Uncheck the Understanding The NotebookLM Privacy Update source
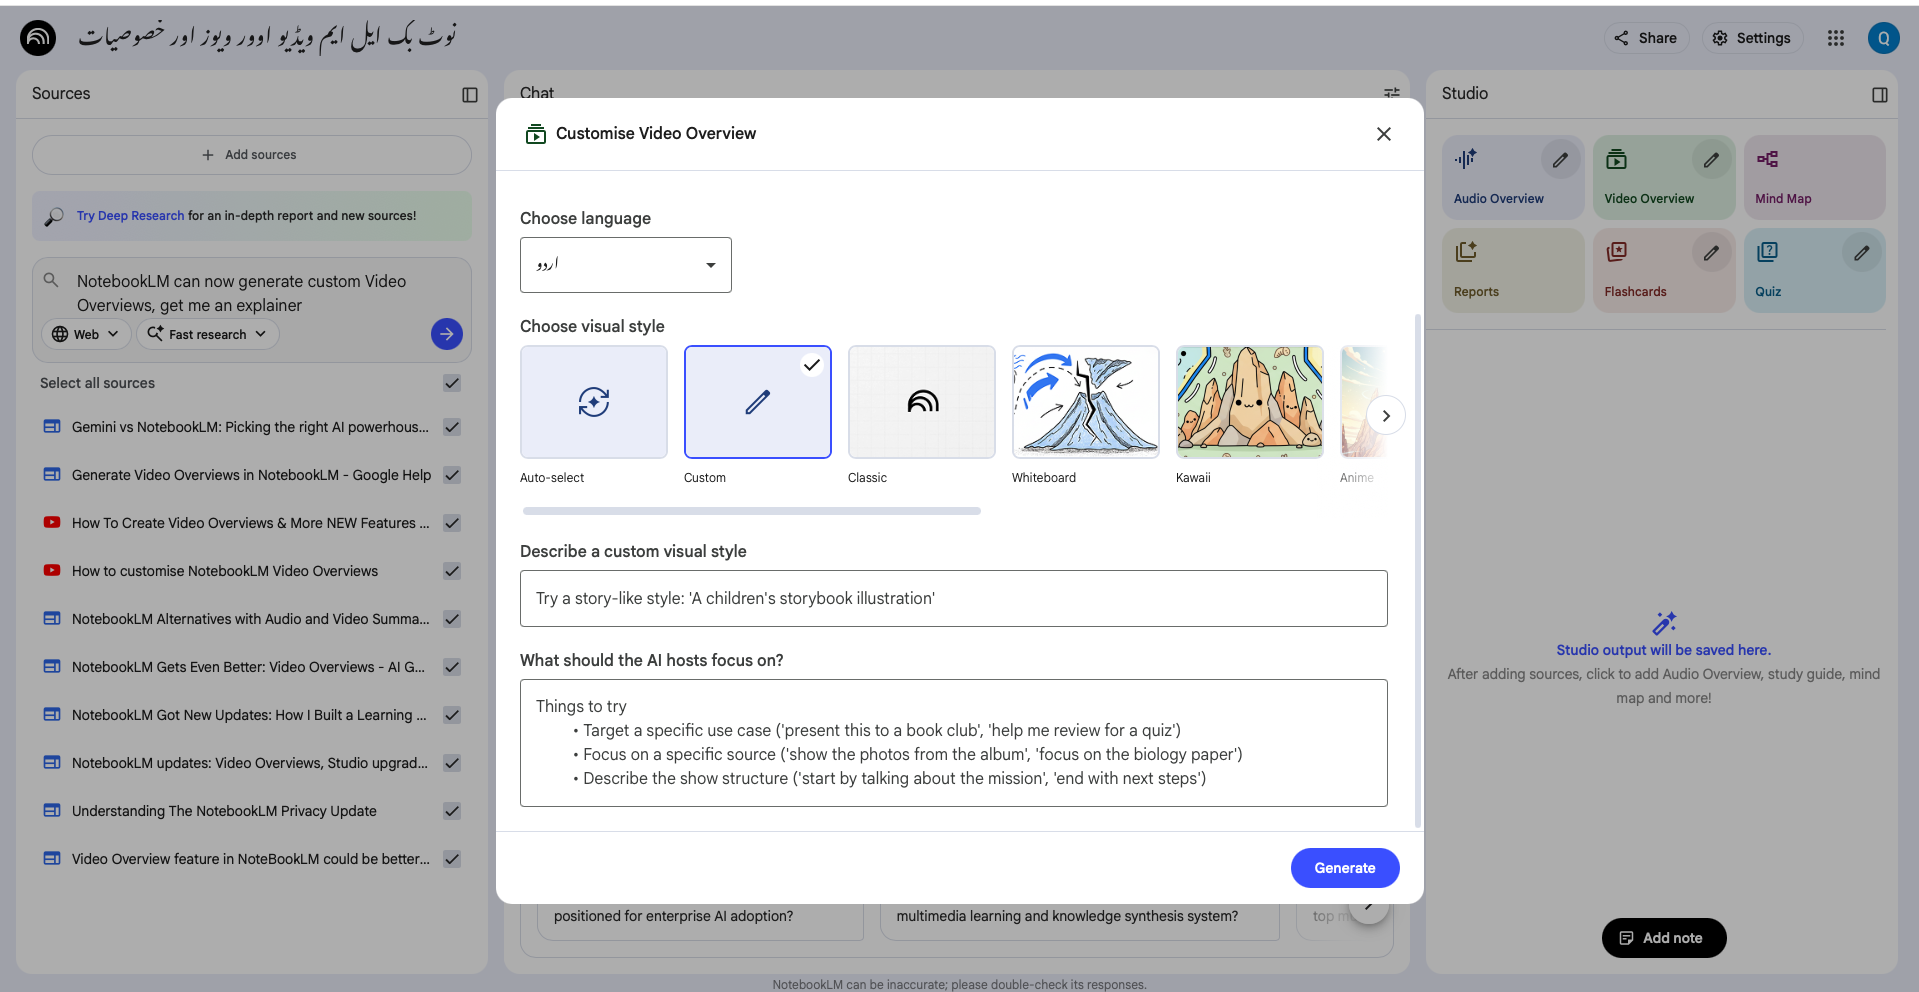Image resolution: width=1919 pixels, height=992 pixels. pos(451,811)
